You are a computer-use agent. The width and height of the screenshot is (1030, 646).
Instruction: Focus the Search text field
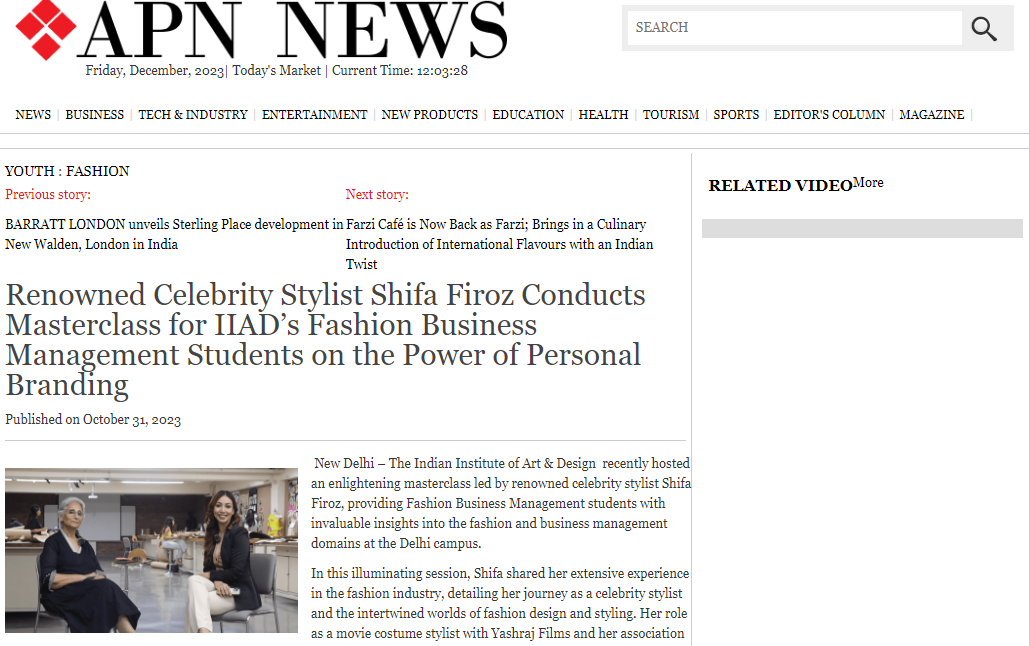coord(794,28)
